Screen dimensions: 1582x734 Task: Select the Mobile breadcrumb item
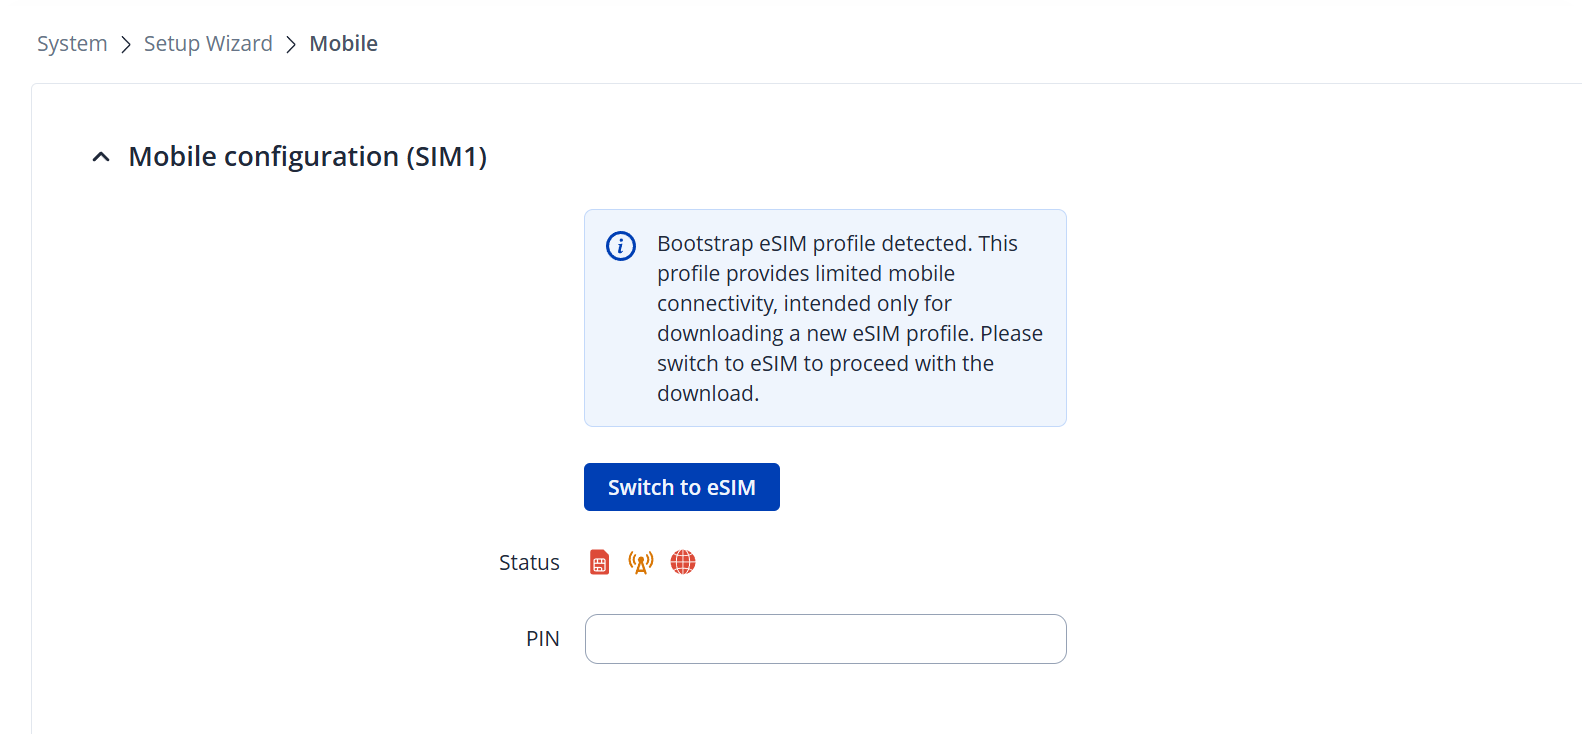[x=343, y=44]
